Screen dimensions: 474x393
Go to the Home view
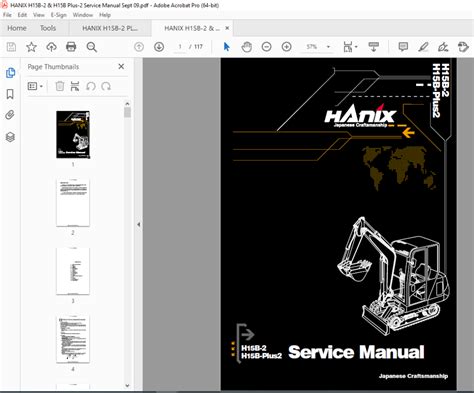pyautogui.click(x=17, y=28)
